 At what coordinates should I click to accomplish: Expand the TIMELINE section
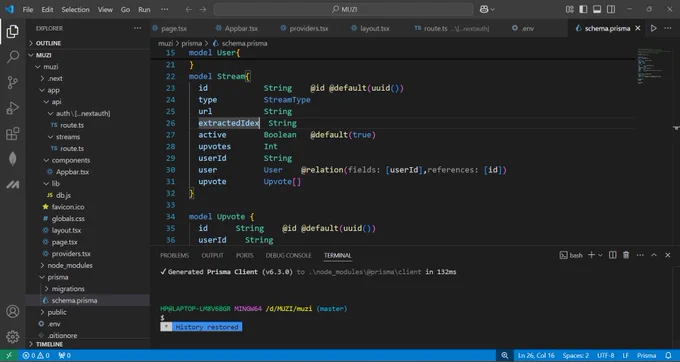pos(88,344)
